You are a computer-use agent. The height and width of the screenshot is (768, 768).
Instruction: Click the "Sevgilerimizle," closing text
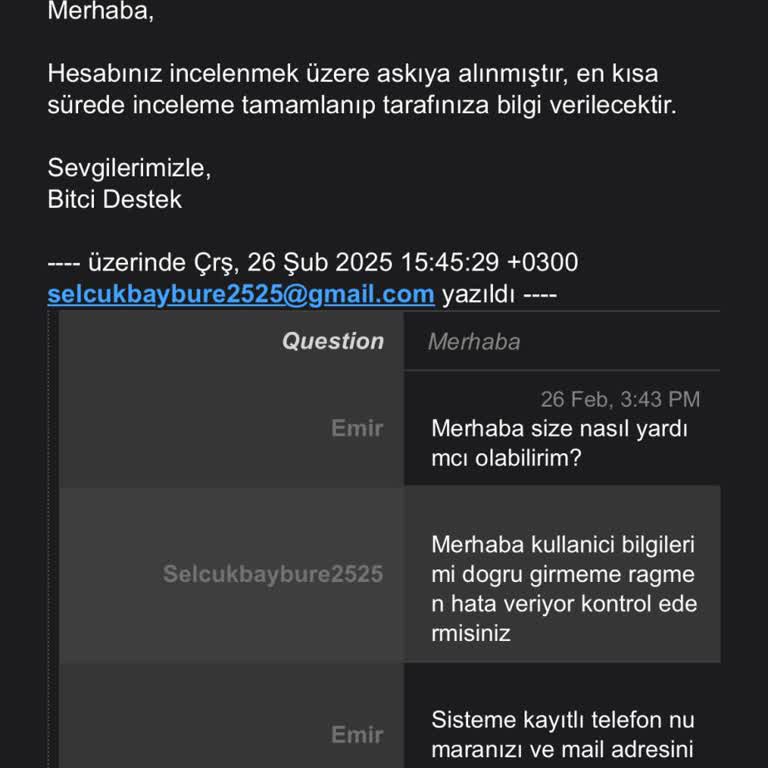[x=129, y=168]
